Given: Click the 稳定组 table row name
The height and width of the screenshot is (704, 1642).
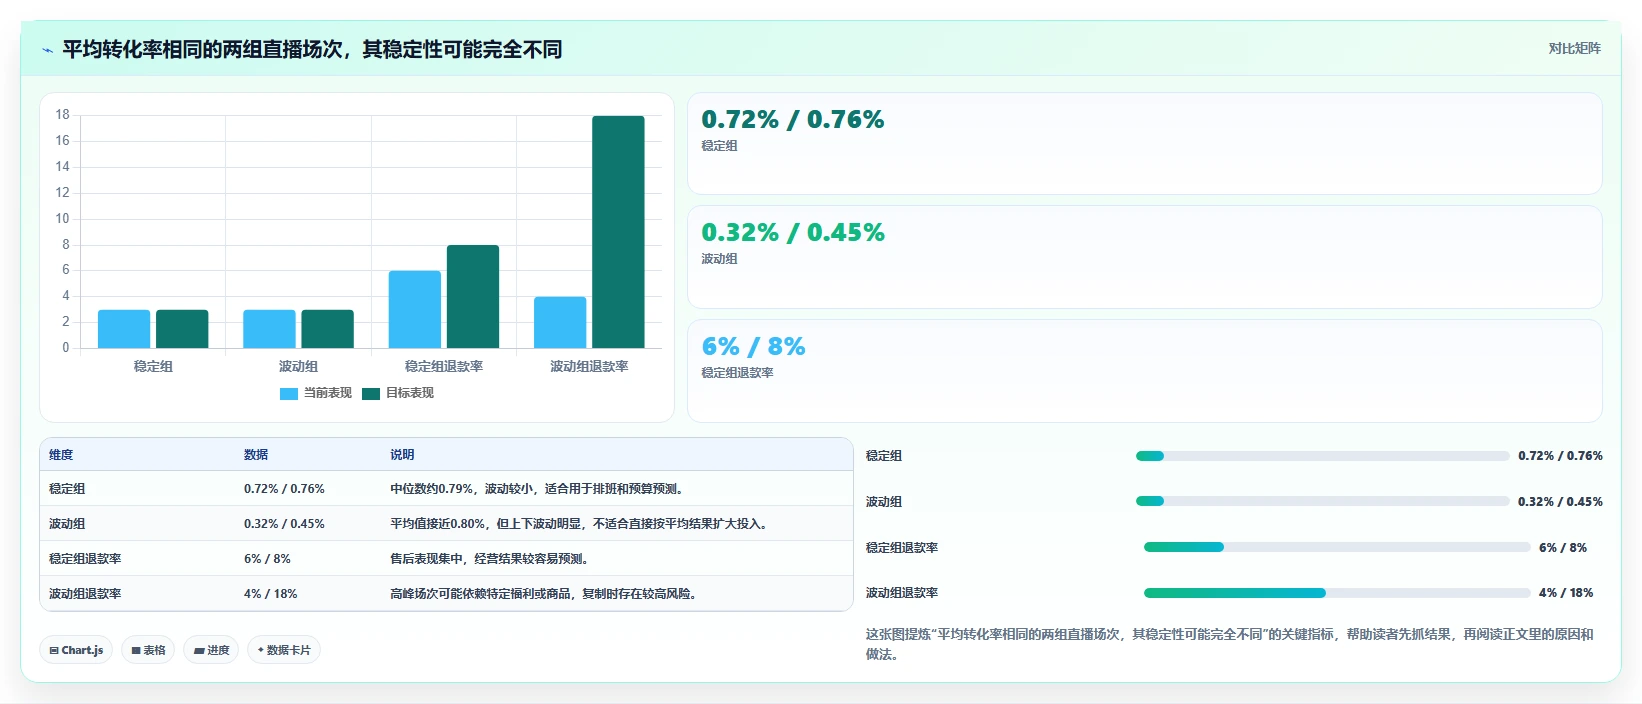Looking at the screenshot, I should coord(67,489).
